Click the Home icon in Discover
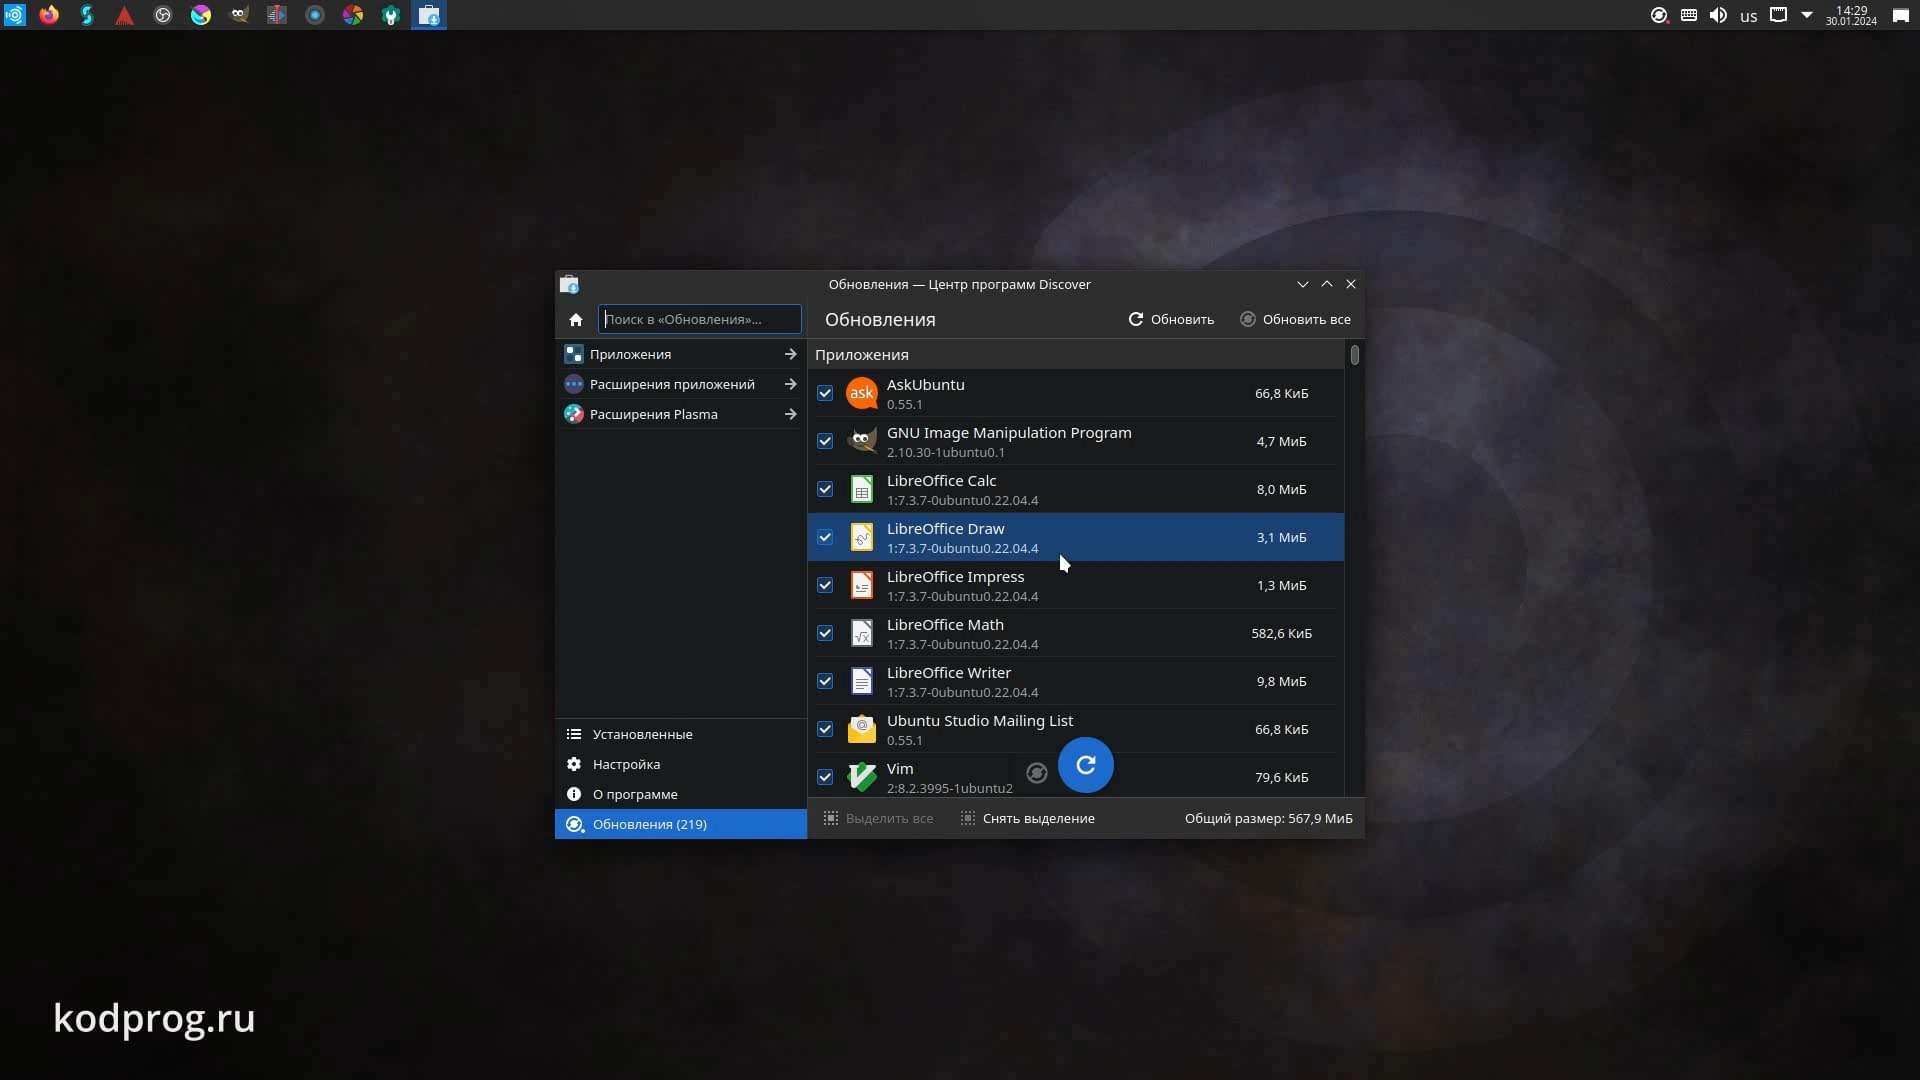 [575, 320]
